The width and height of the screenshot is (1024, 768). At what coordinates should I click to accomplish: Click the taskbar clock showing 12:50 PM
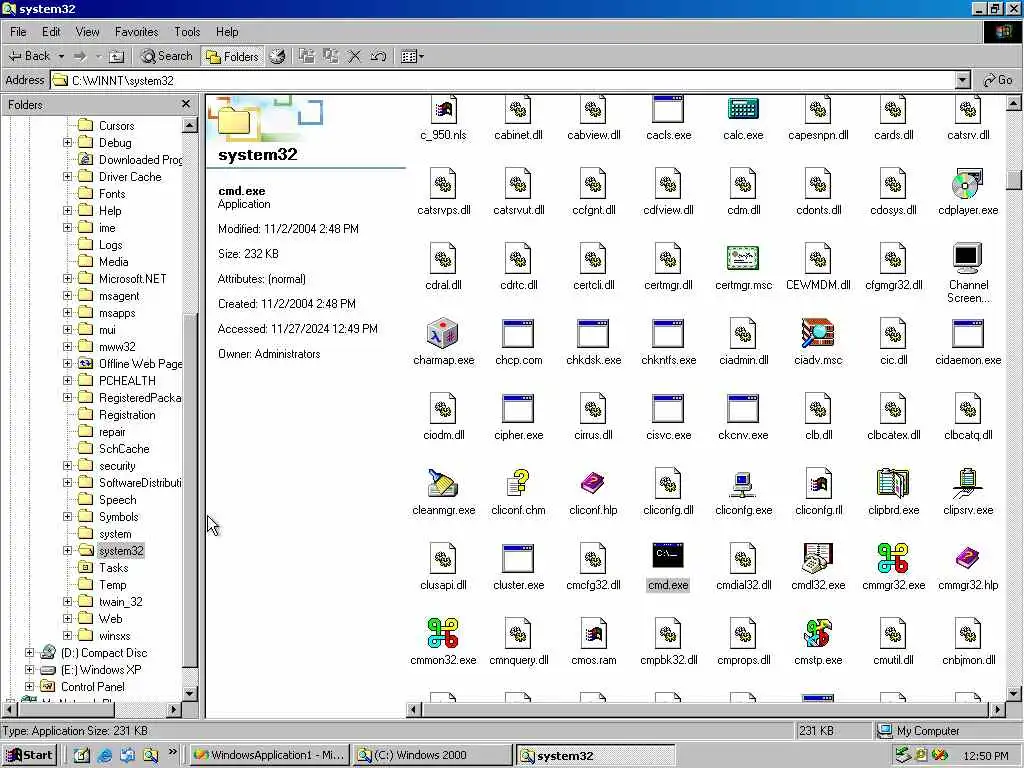tap(985, 756)
